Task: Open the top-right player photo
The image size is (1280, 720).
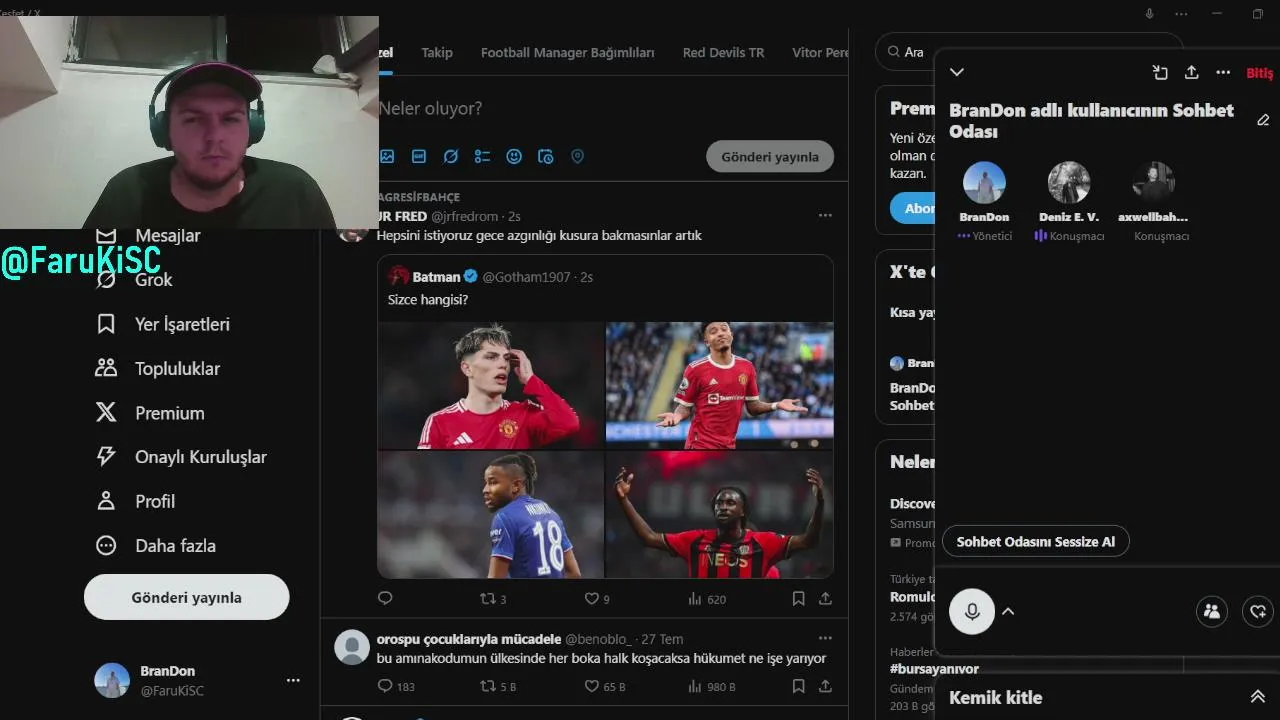Action: pyautogui.click(x=720, y=385)
